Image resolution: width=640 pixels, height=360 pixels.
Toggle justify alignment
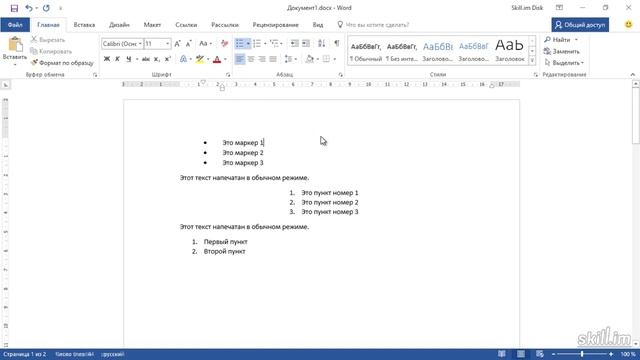[273, 59]
